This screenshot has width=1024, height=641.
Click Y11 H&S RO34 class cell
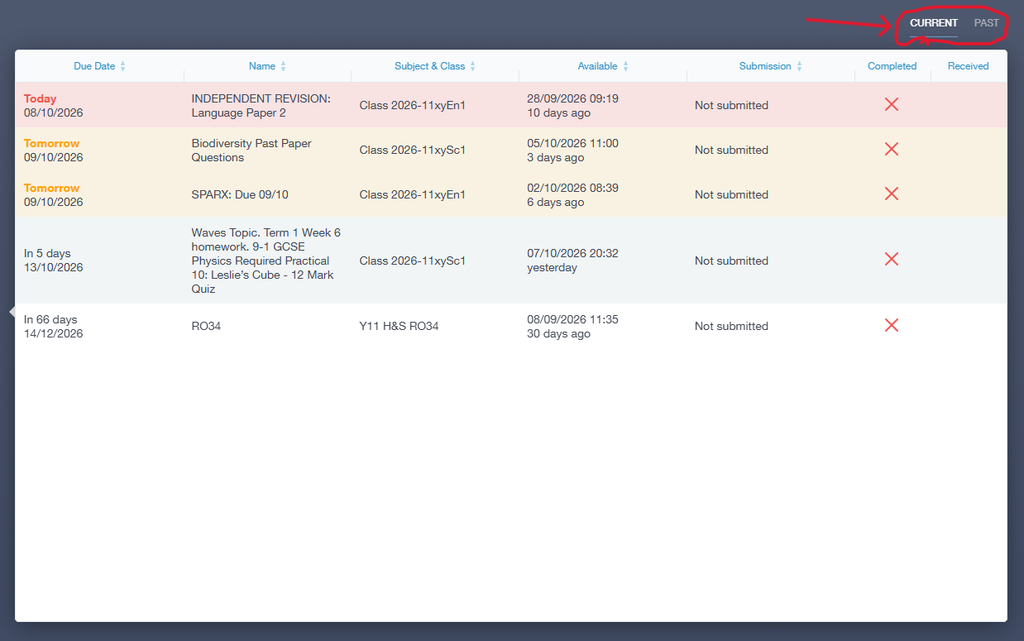398,326
